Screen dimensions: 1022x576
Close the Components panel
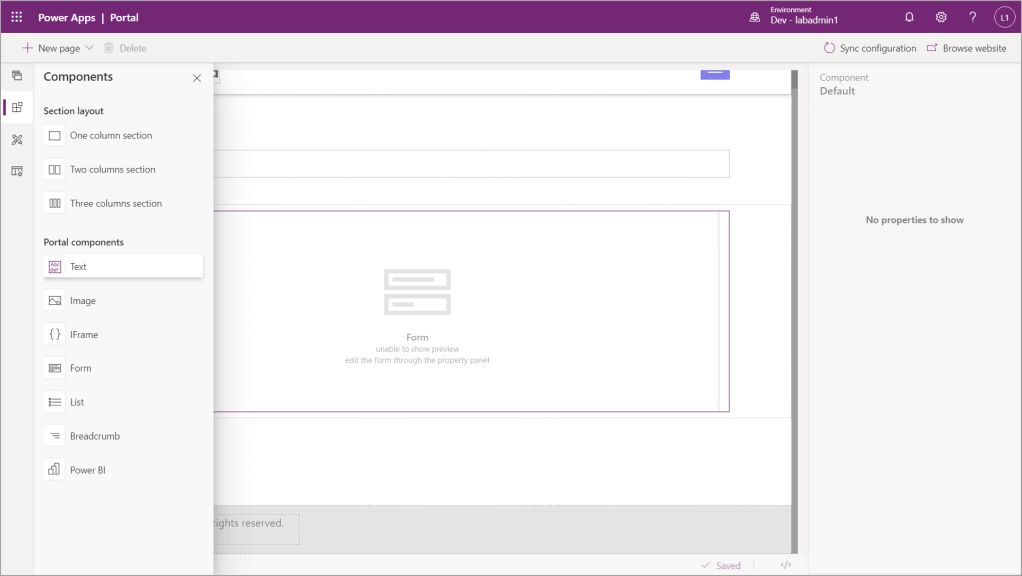click(x=197, y=78)
